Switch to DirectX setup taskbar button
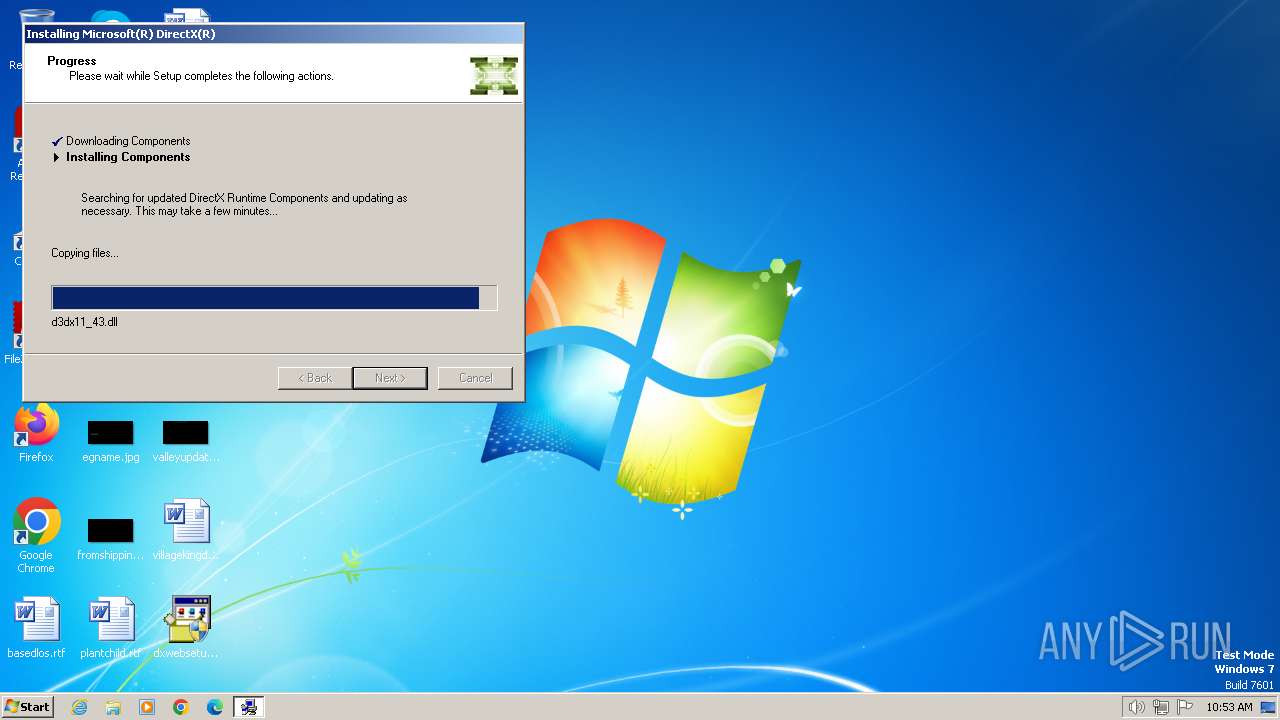The image size is (1280, 720). pyautogui.click(x=248, y=707)
